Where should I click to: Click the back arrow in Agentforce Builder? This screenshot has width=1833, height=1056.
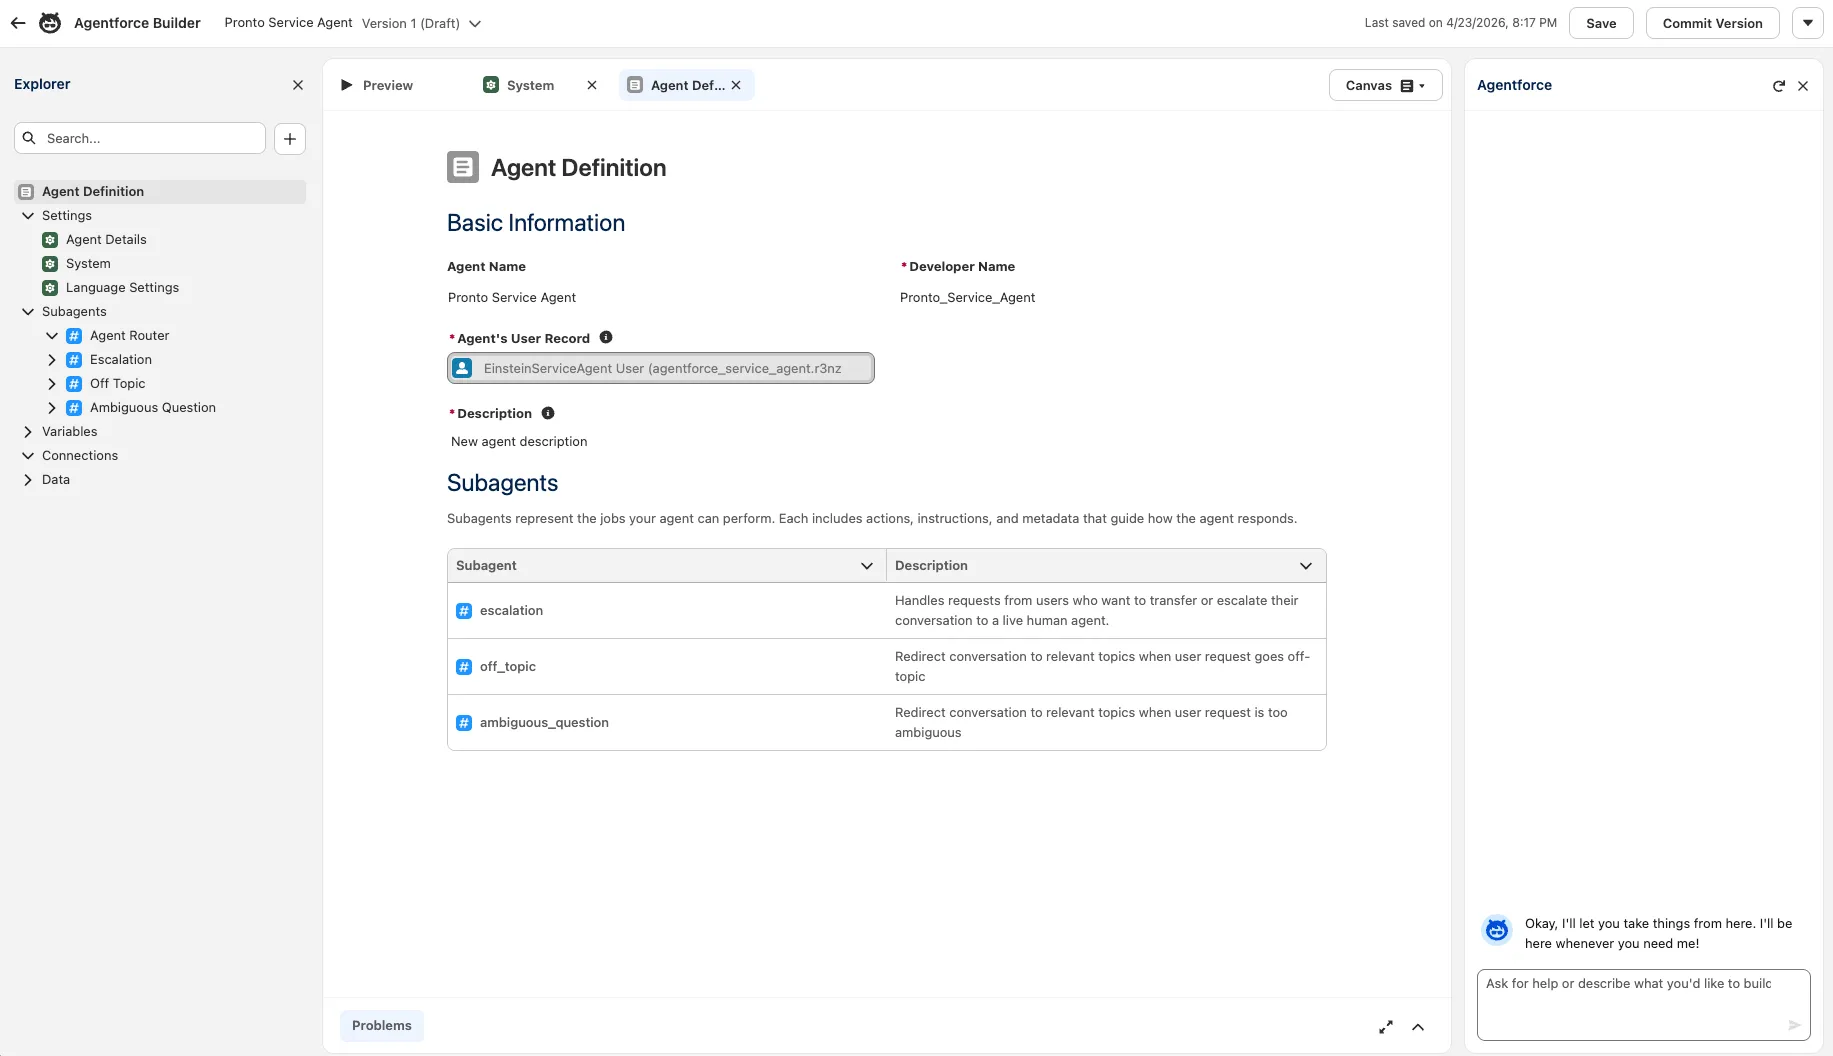[18, 23]
